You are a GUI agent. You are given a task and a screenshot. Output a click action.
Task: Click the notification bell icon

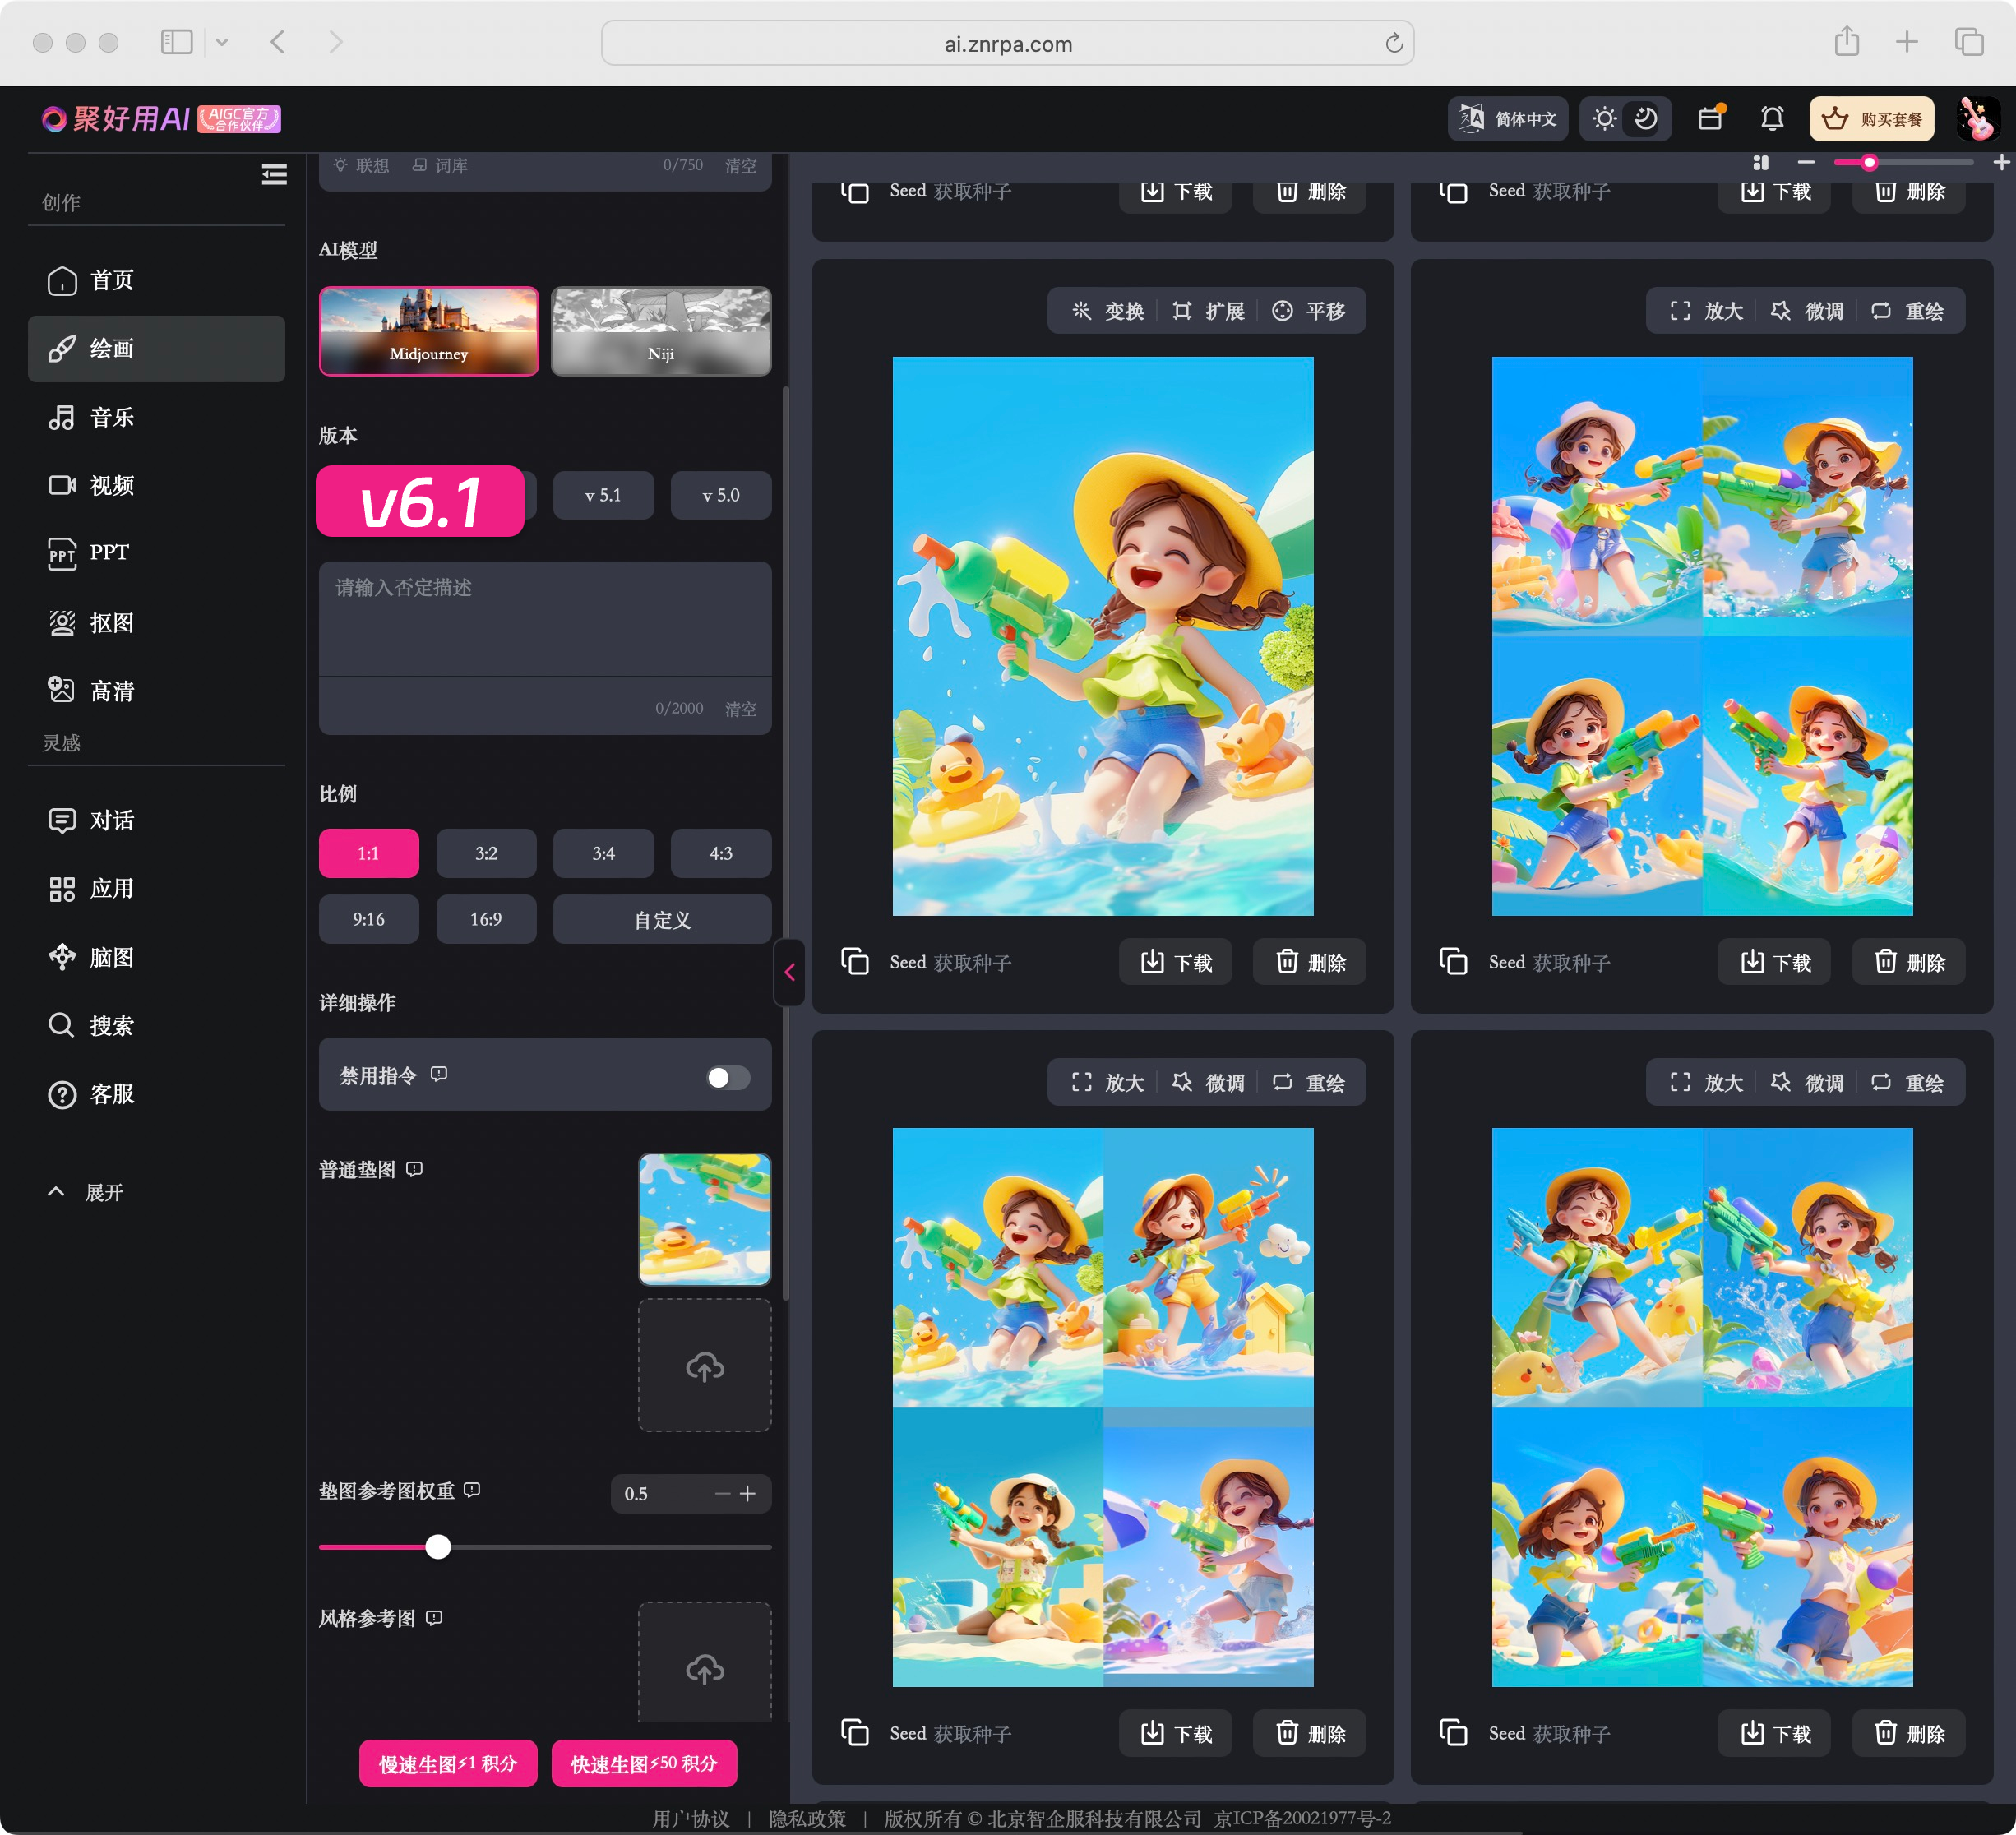(x=1771, y=119)
